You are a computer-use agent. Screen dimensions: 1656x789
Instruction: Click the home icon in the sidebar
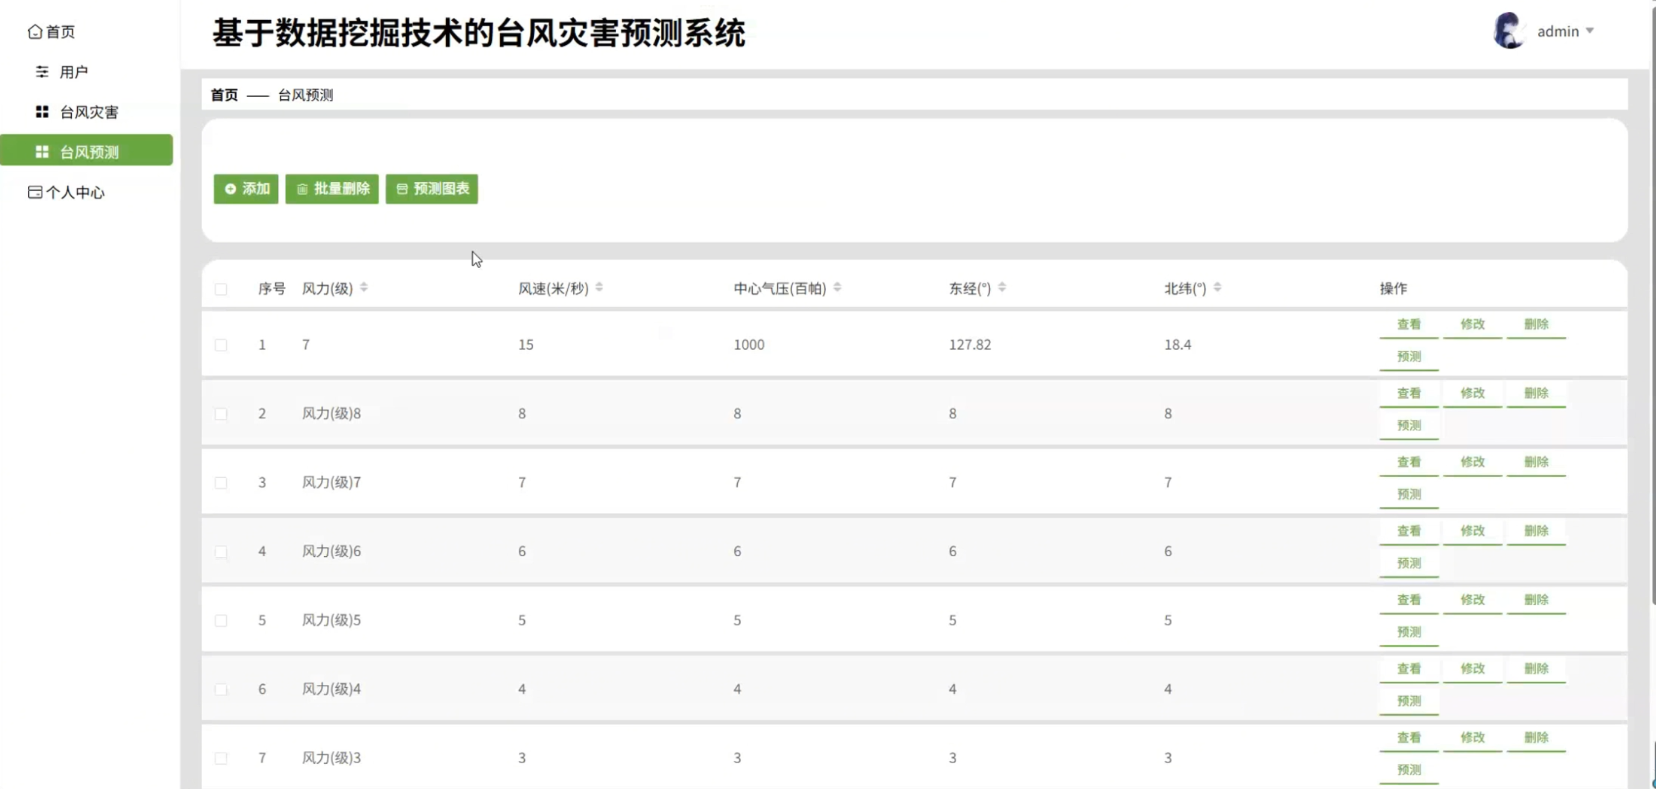pyautogui.click(x=35, y=32)
